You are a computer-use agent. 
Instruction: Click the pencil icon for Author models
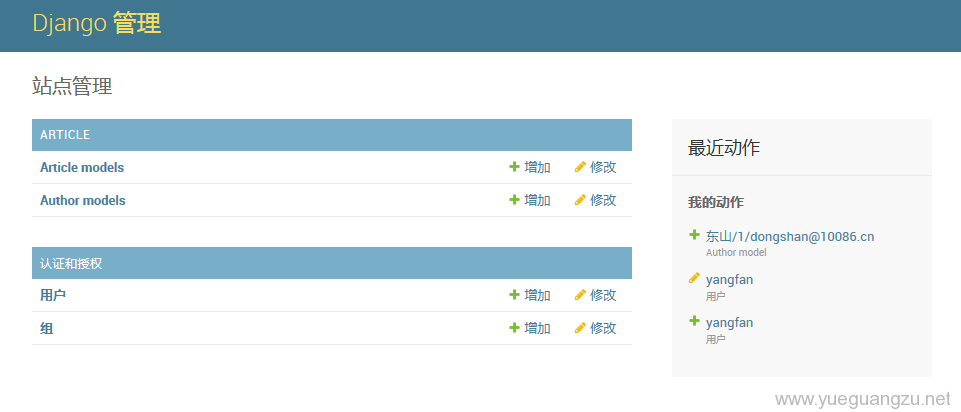[x=580, y=200]
